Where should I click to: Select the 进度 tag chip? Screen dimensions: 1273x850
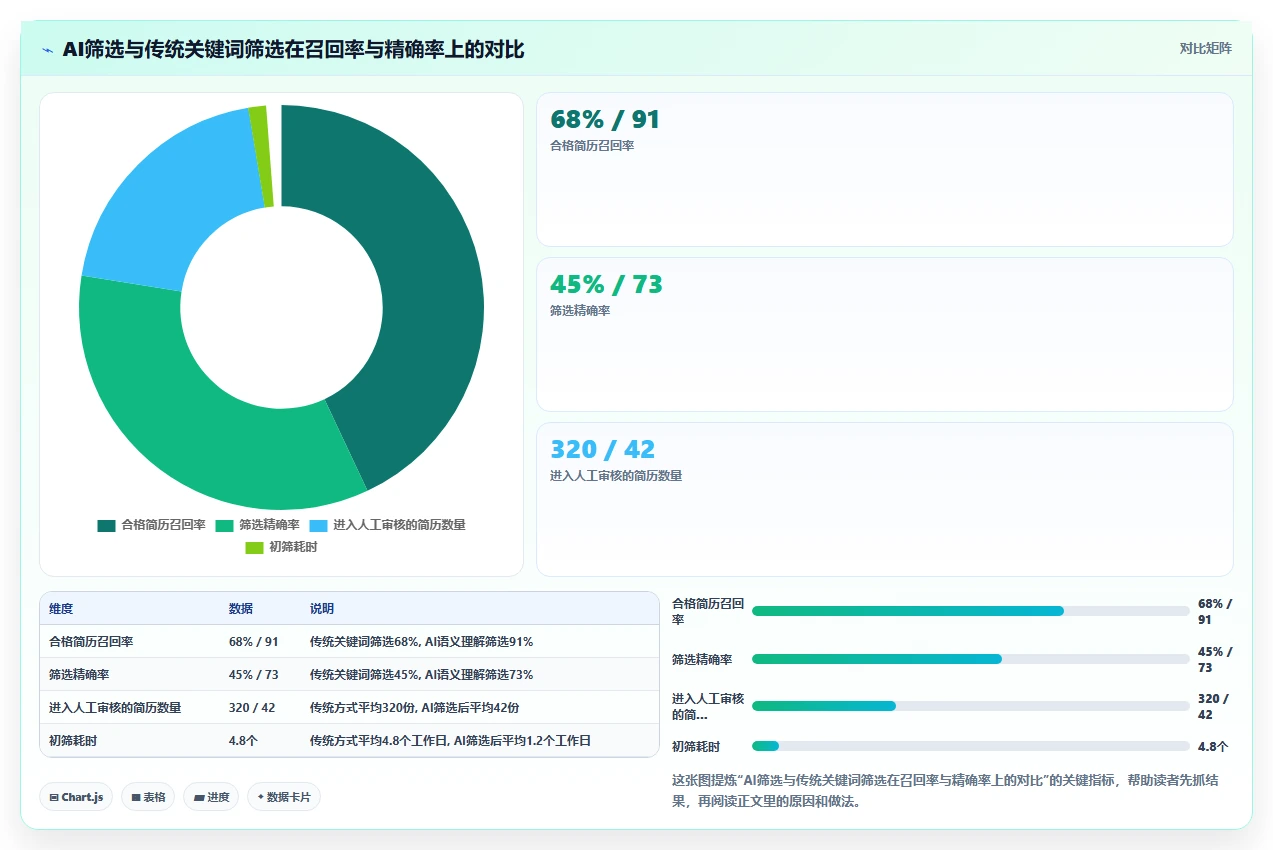(x=211, y=797)
